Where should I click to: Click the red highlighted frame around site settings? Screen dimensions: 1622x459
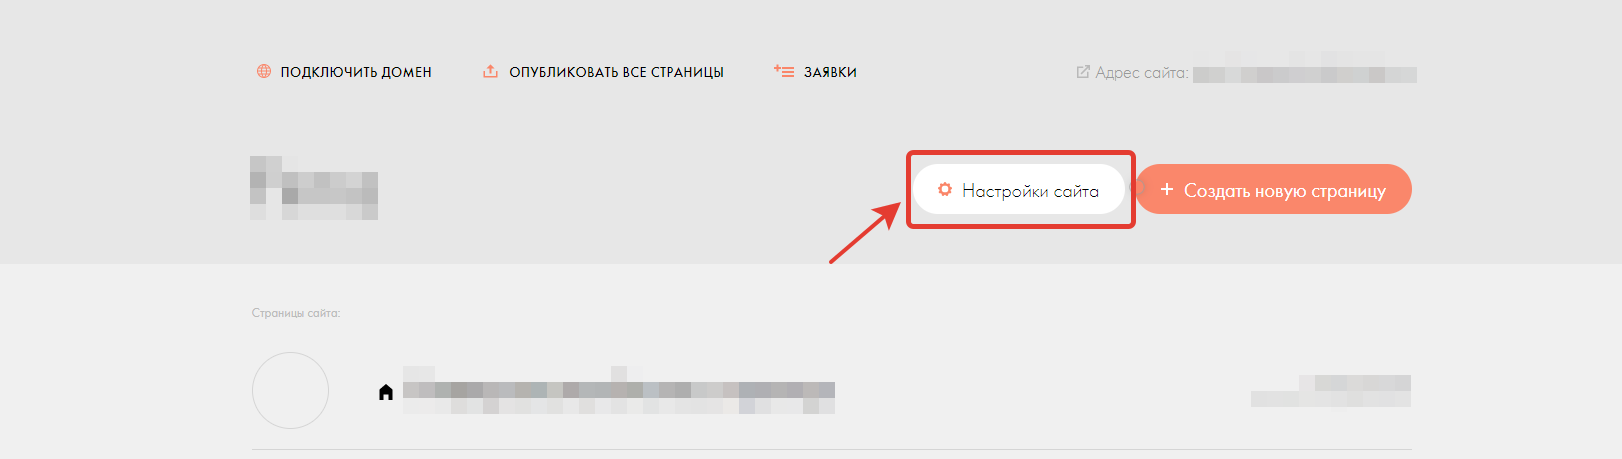[x=1021, y=189]
